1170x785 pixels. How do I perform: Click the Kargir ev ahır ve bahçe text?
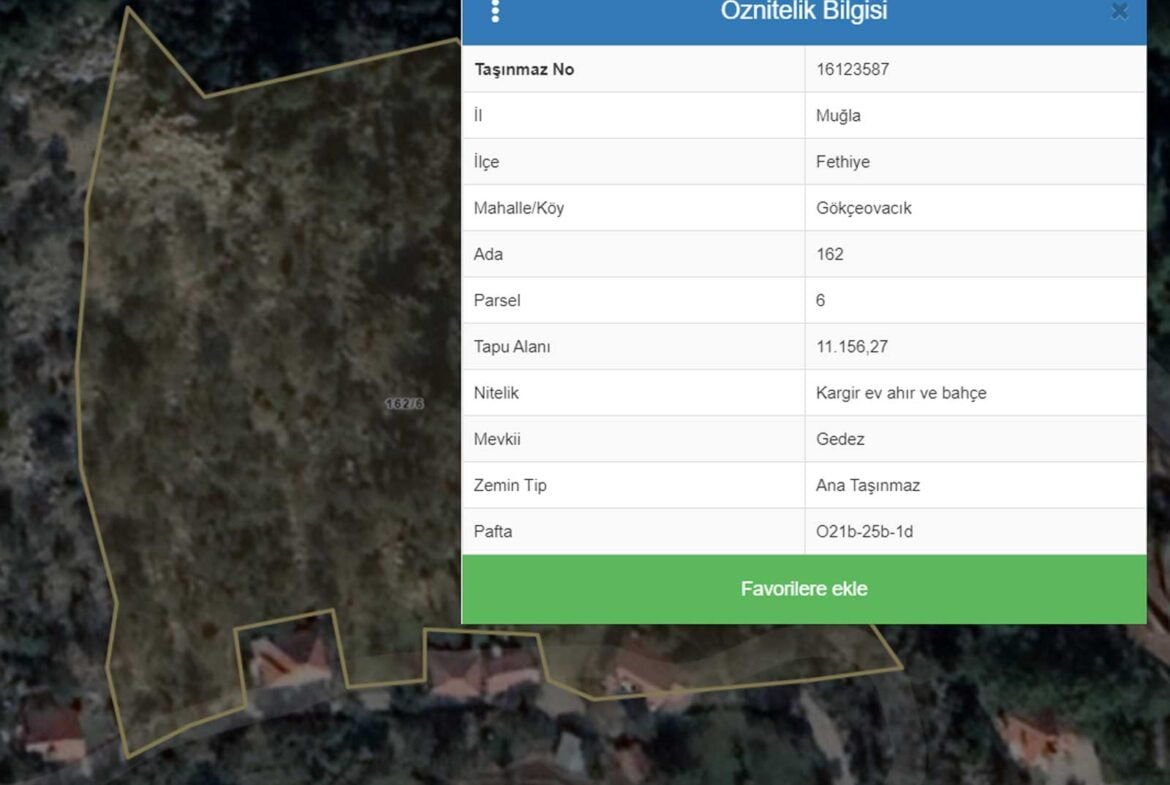[901, 393]
